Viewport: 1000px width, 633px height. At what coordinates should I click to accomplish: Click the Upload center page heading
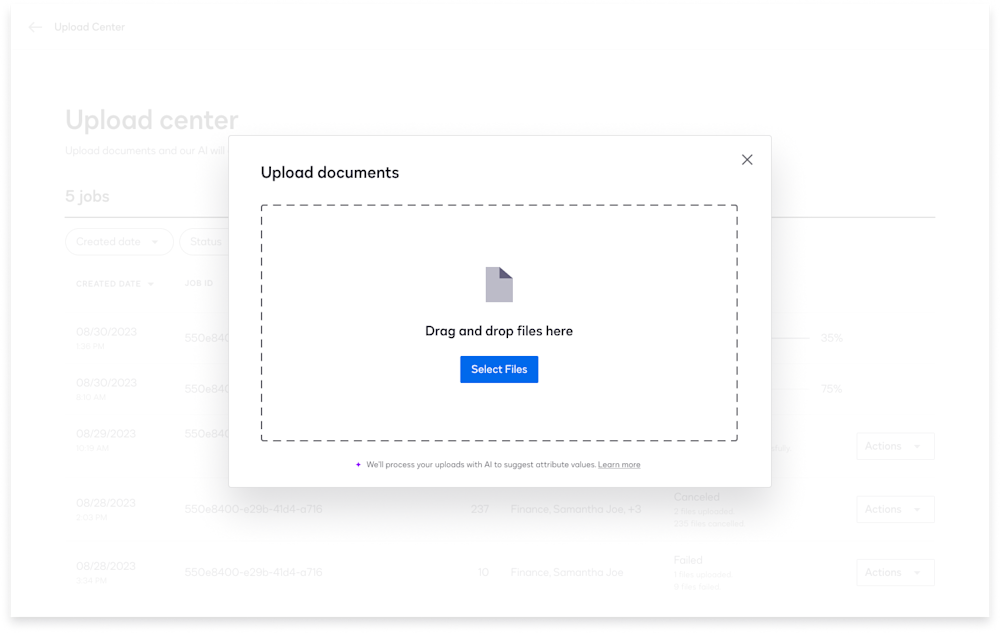(x=152, y=119)
